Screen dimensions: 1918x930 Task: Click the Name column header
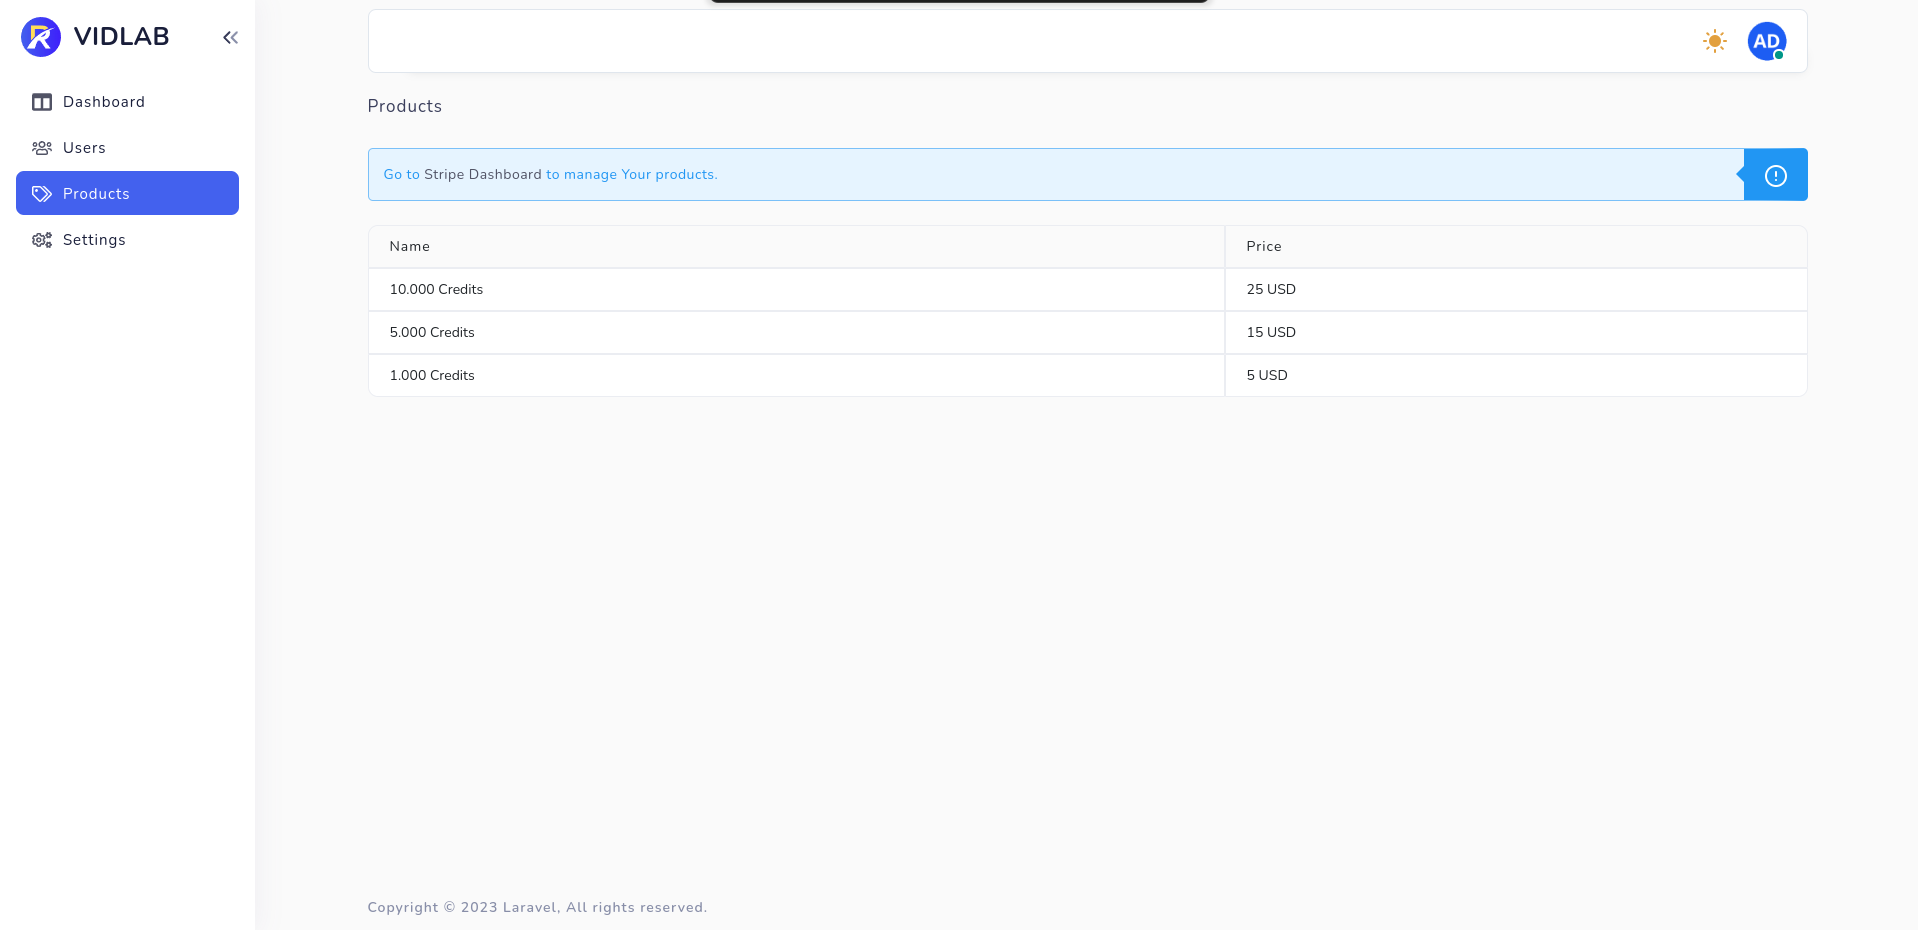[x=796, y=246]
